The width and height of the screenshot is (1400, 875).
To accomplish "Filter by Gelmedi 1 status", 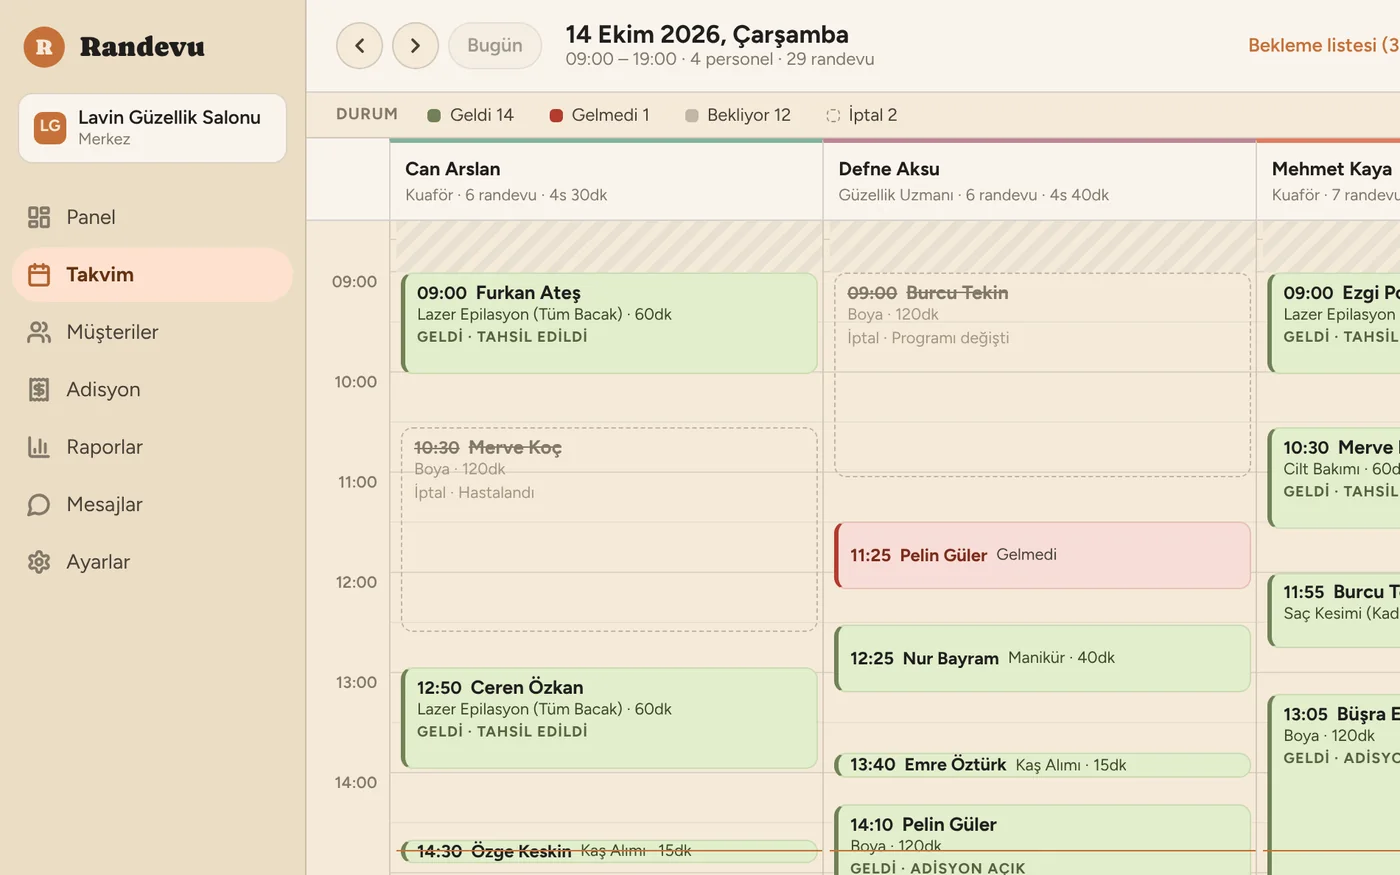I will (x=599, y=115).
